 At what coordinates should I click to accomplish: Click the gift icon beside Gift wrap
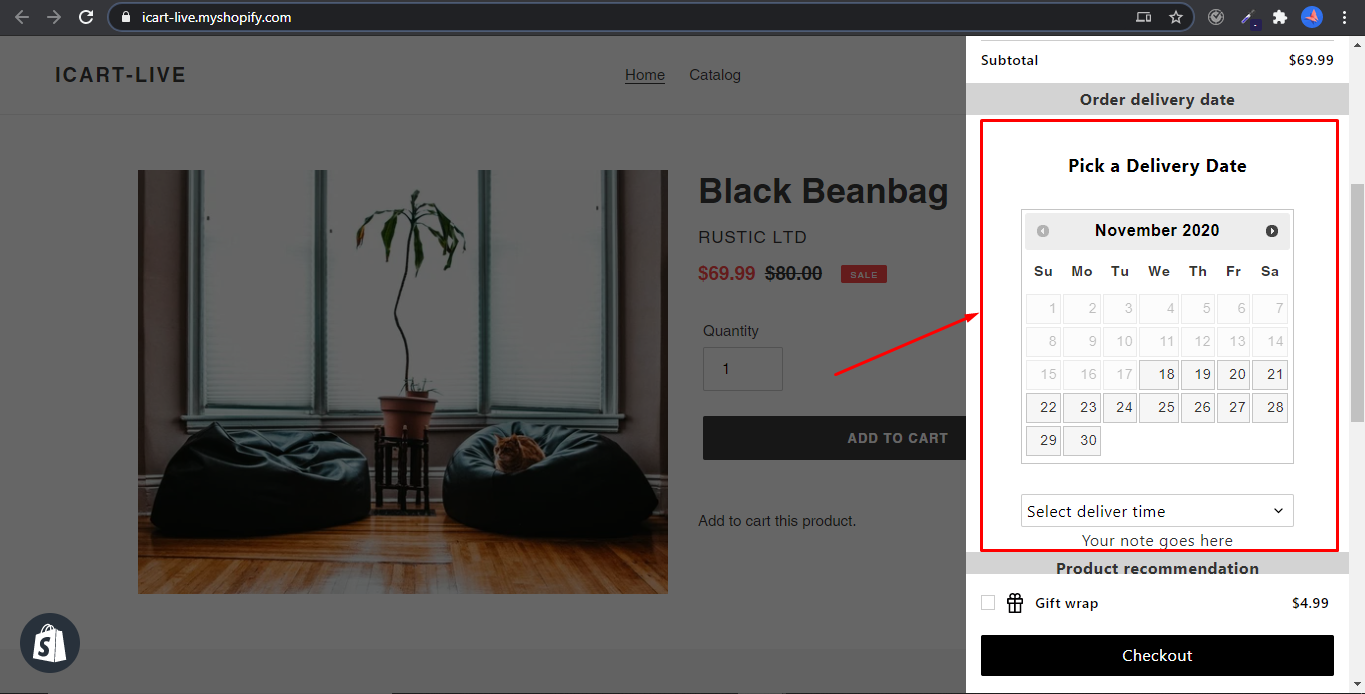point(1015,603)
